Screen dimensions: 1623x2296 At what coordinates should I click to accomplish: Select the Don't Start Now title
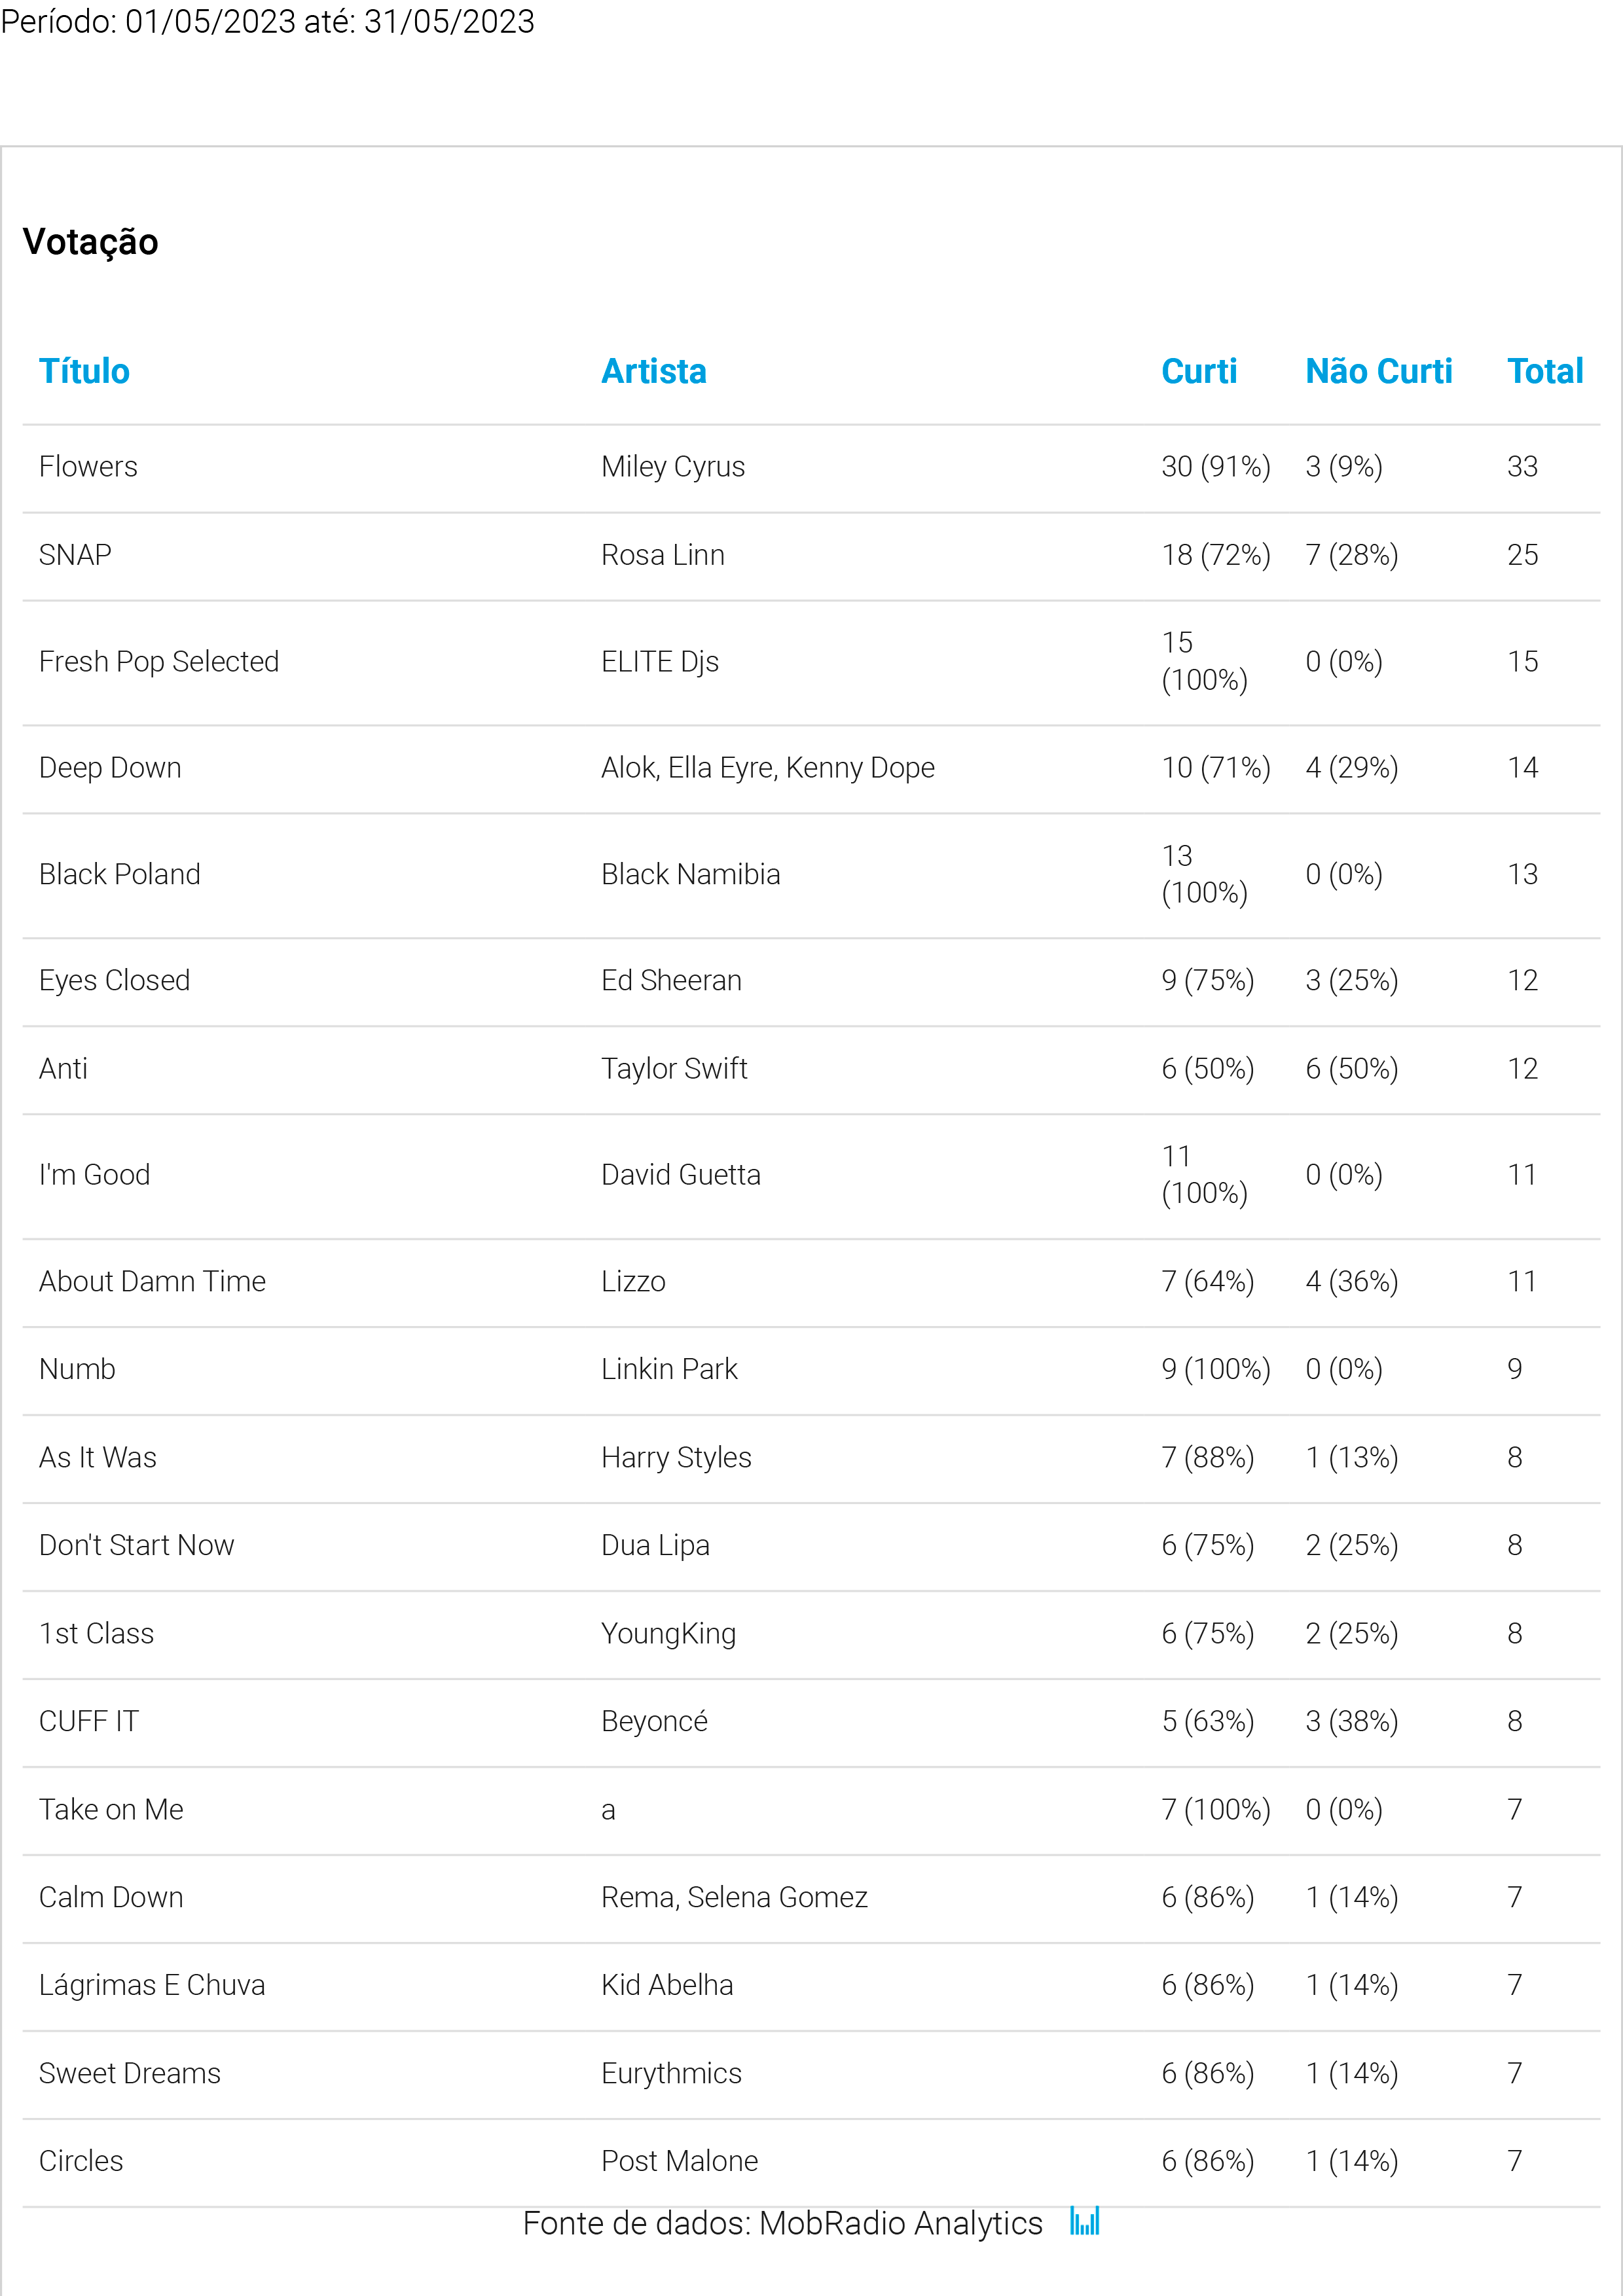click(x=136, y=1546)
